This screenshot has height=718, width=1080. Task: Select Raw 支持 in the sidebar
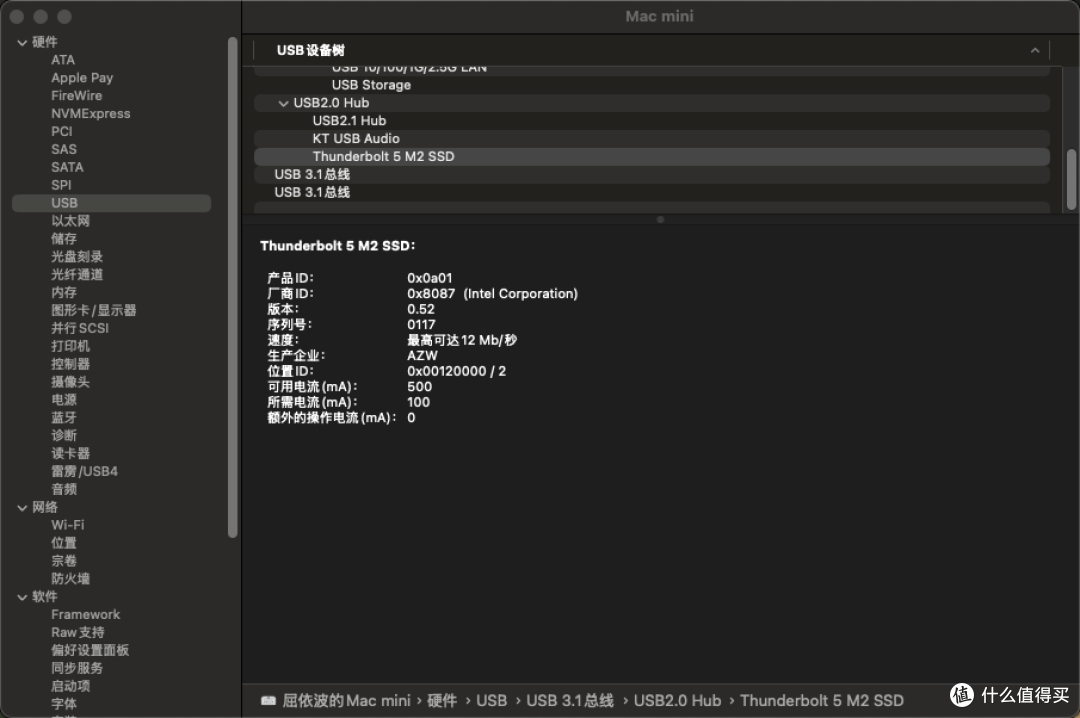click(x=78, y=633)
